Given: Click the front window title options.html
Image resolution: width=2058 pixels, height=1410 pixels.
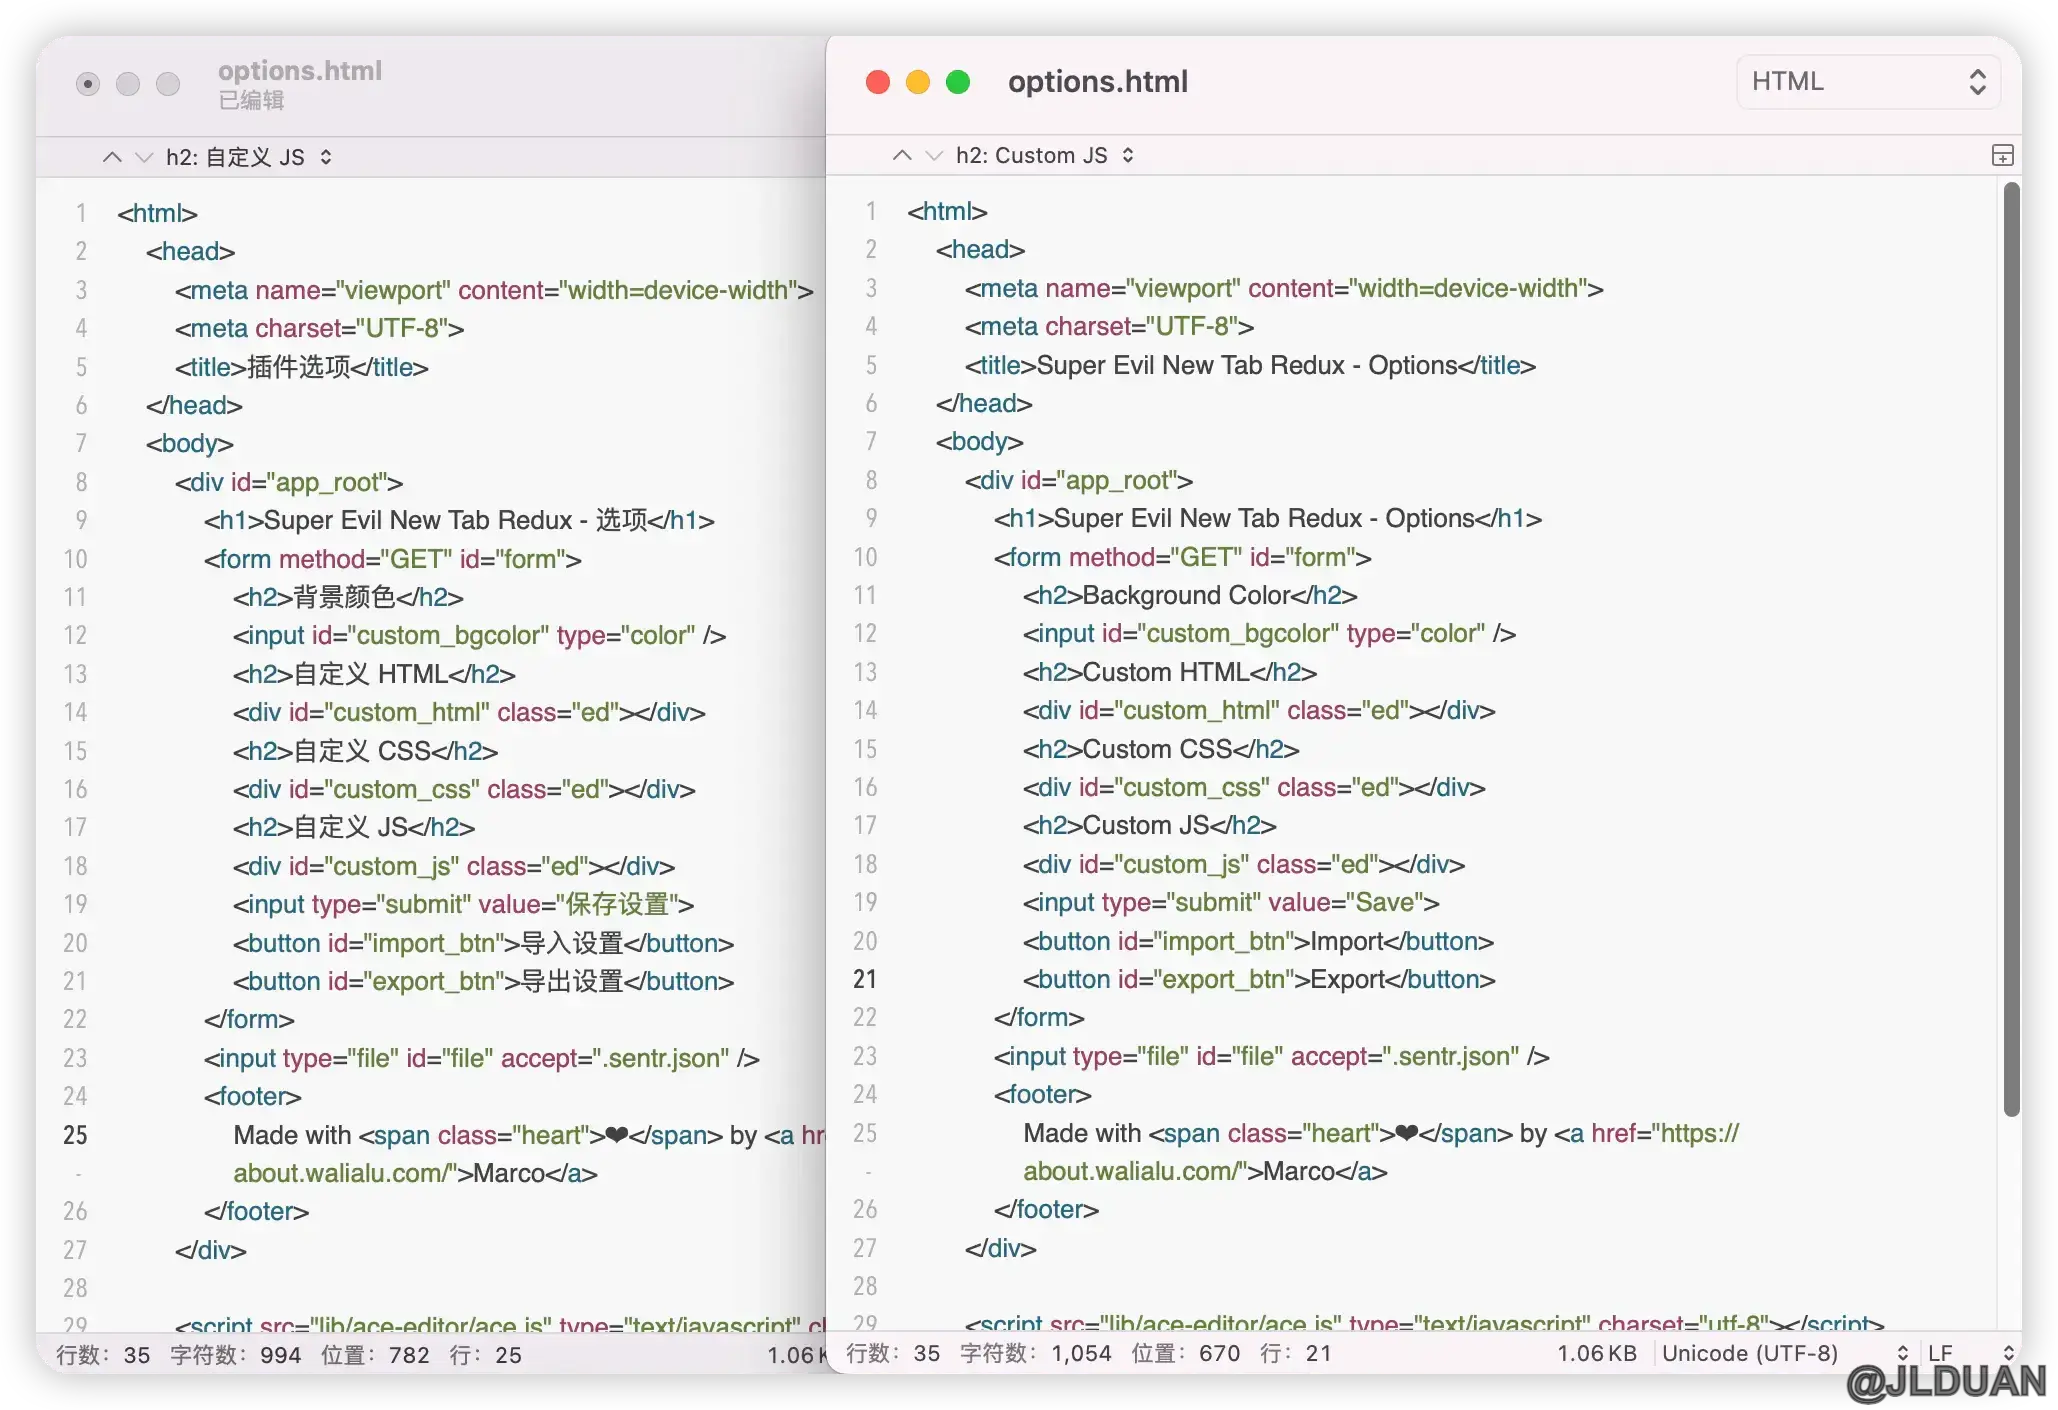Looking at the screenshot, I should click(1098, 82).
